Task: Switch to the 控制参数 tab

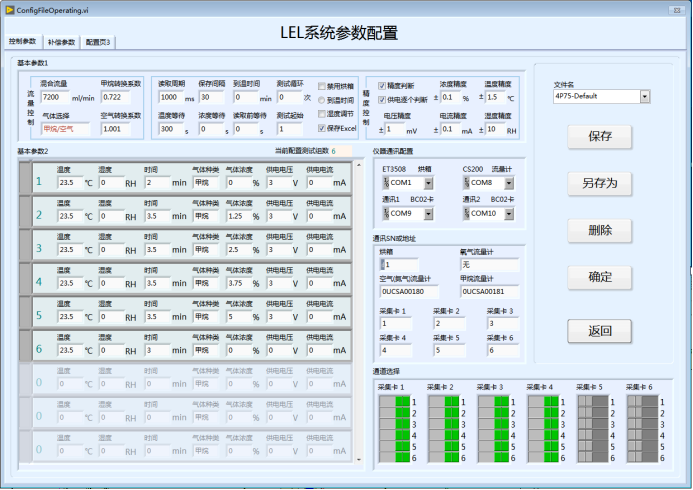Action: coord(23,41)
